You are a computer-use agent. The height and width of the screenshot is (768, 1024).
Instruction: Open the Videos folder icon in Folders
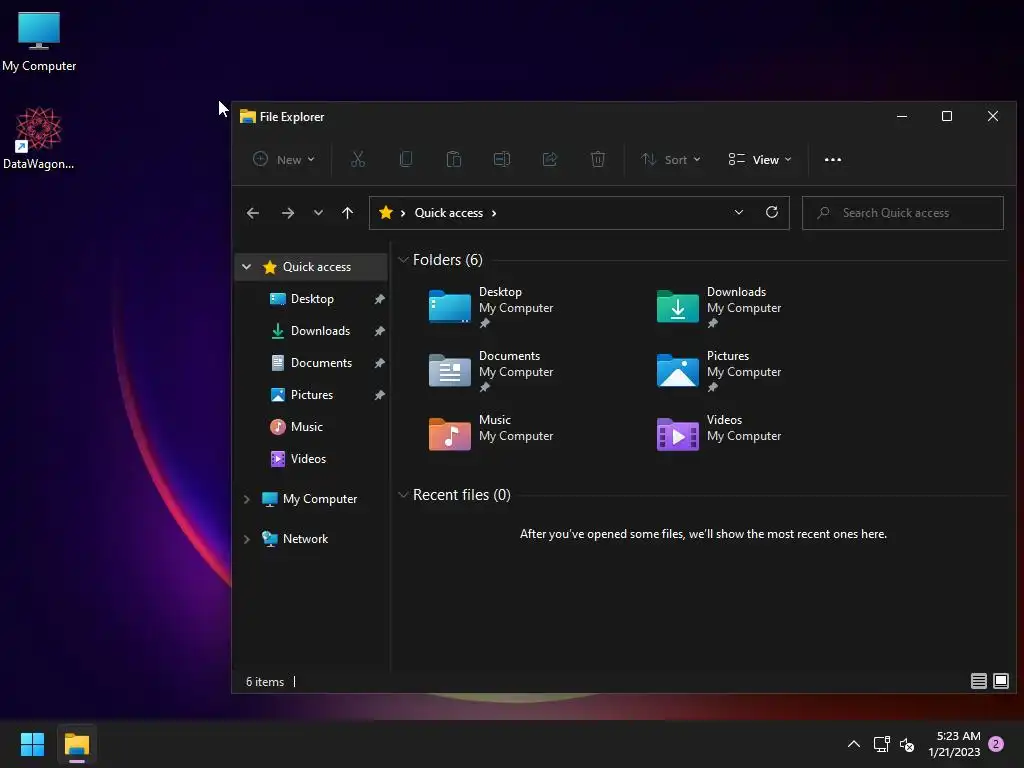(677, 434)
